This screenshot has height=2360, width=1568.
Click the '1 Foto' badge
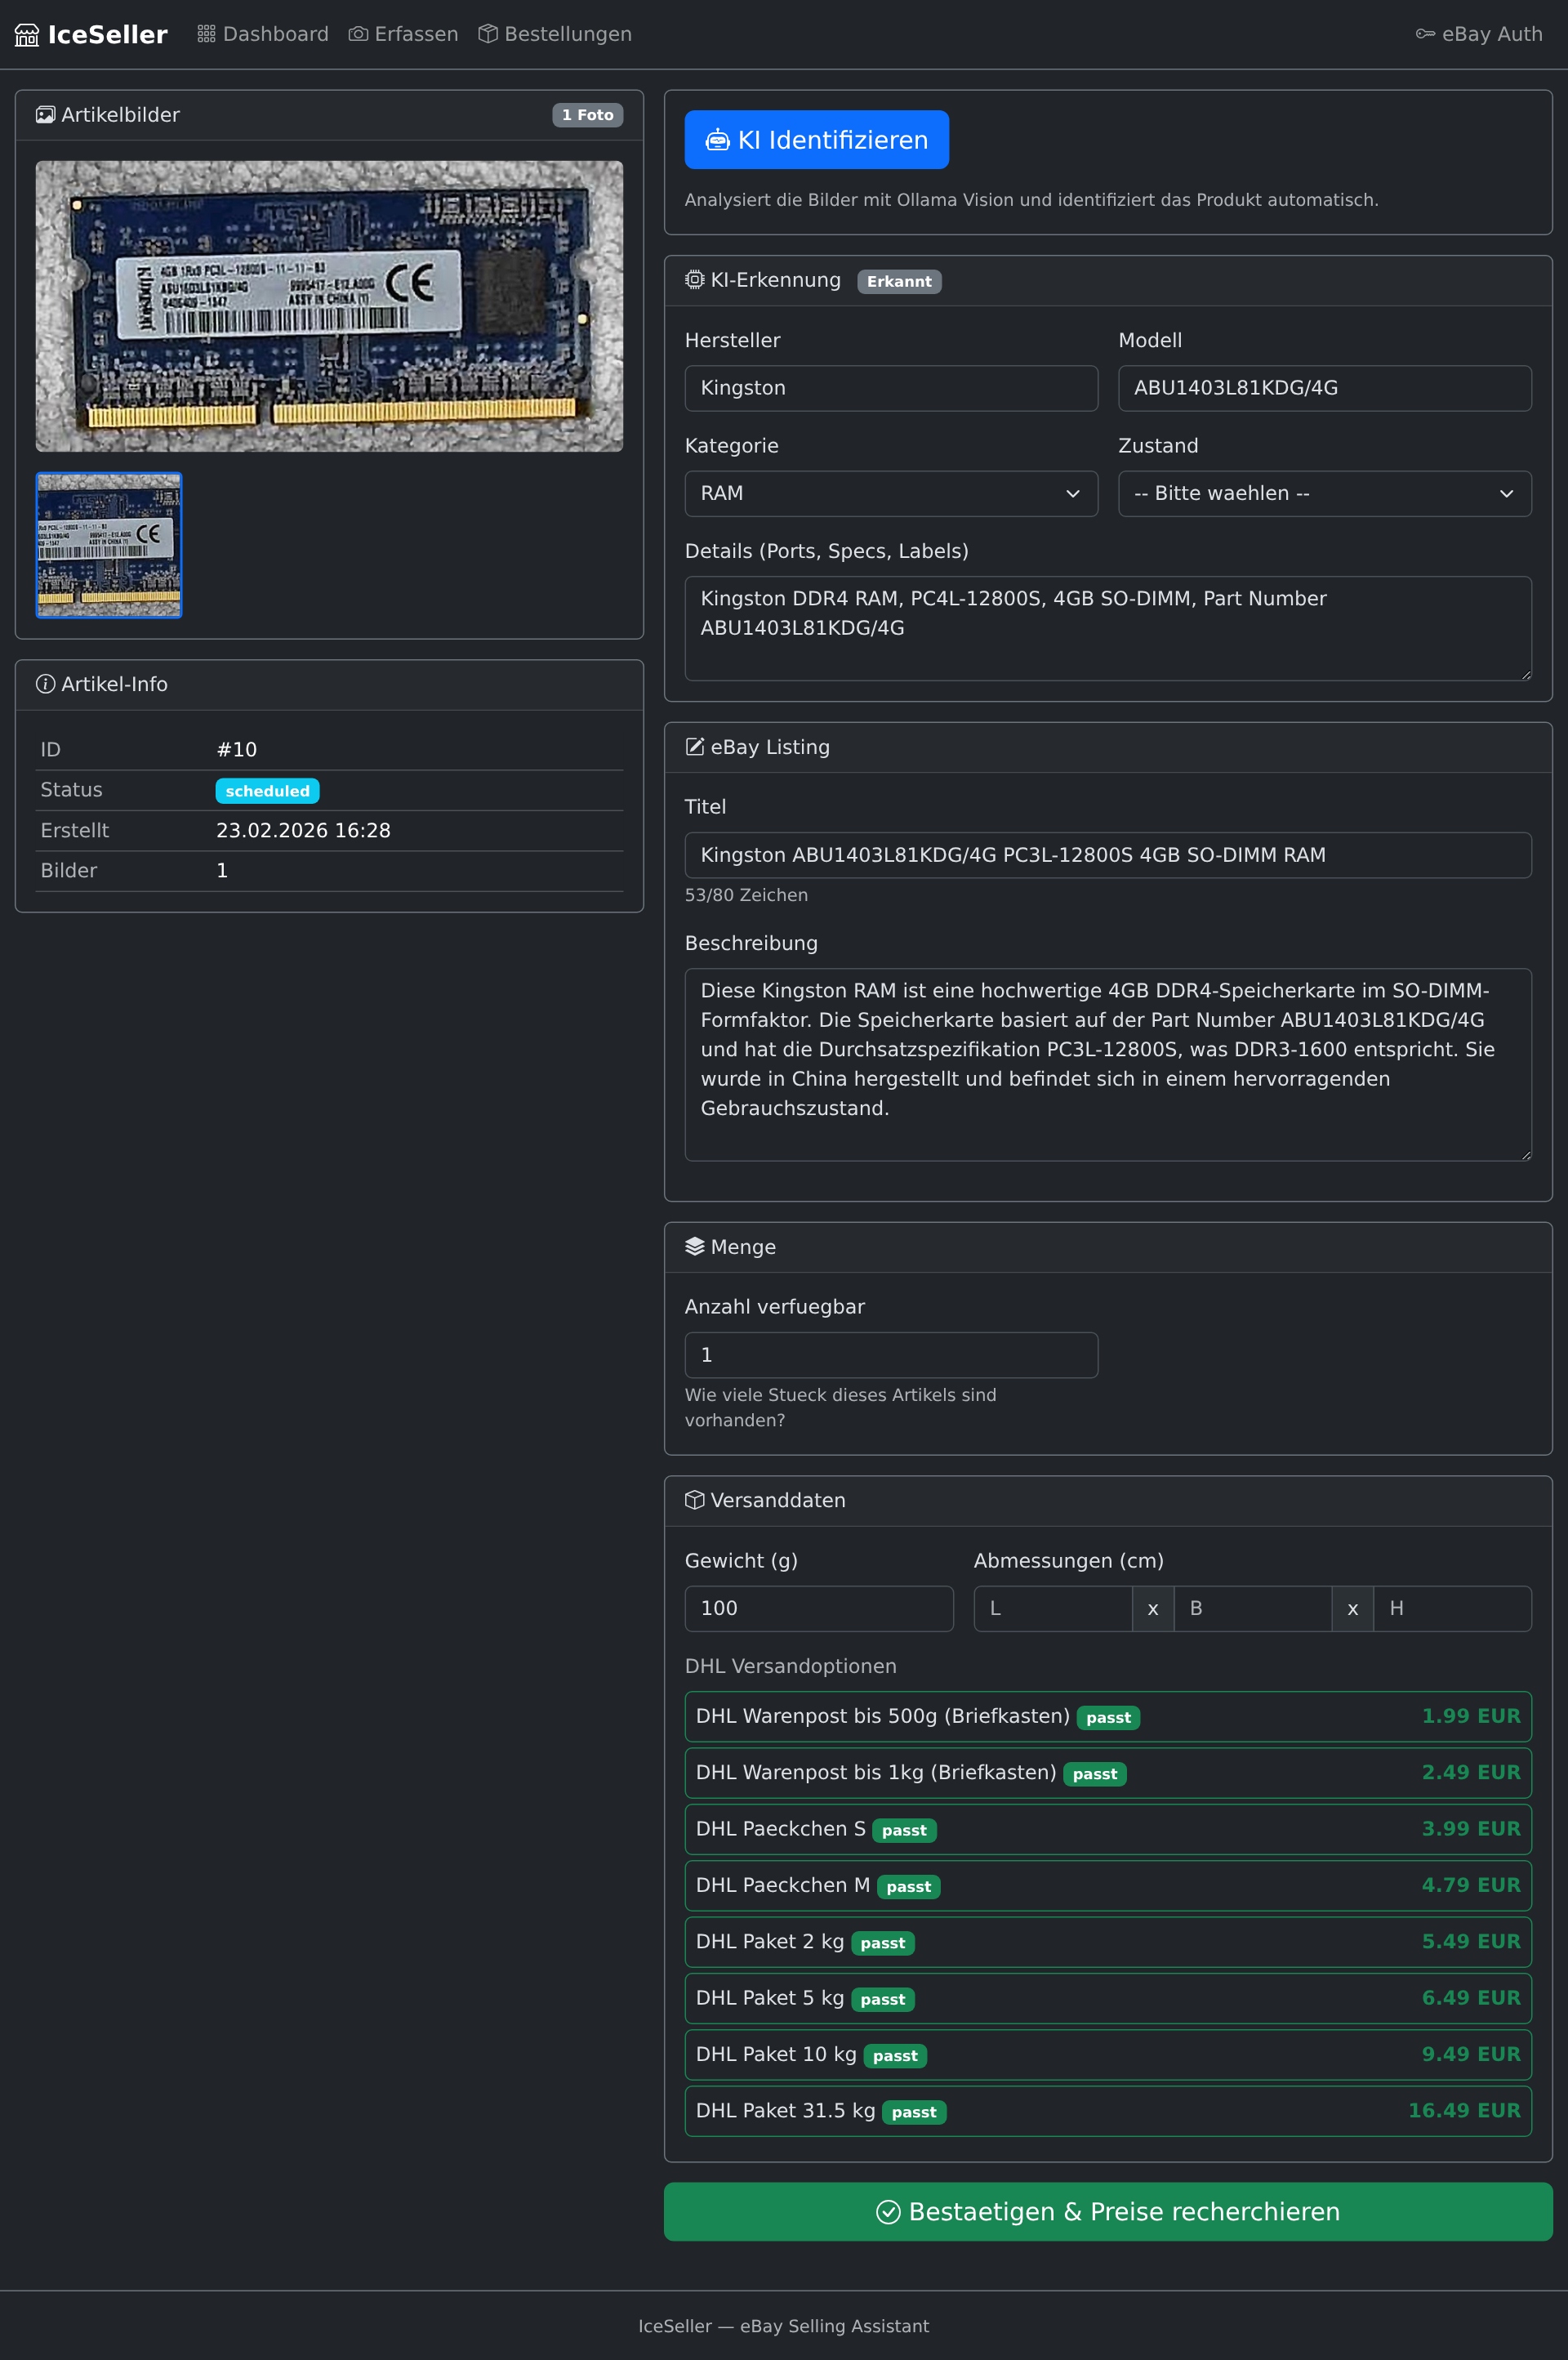coord(587,115)
